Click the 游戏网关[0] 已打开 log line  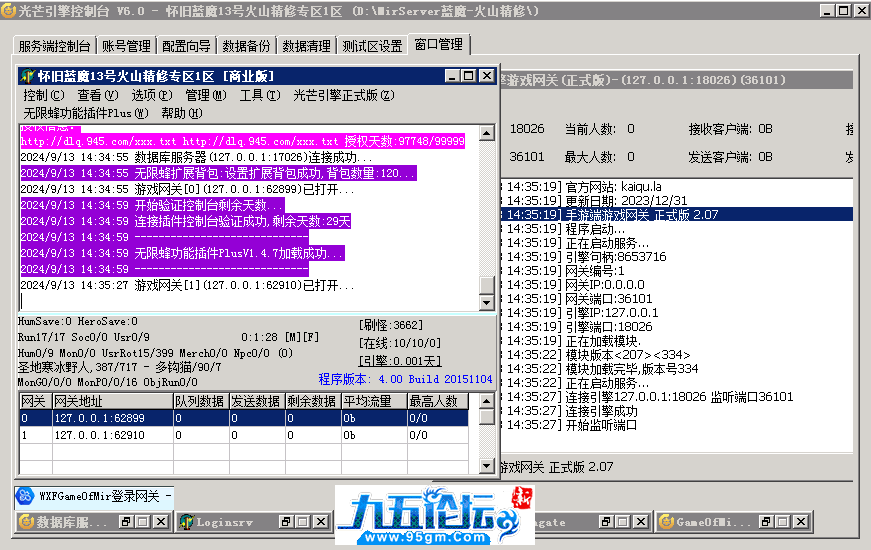[187, 189]
